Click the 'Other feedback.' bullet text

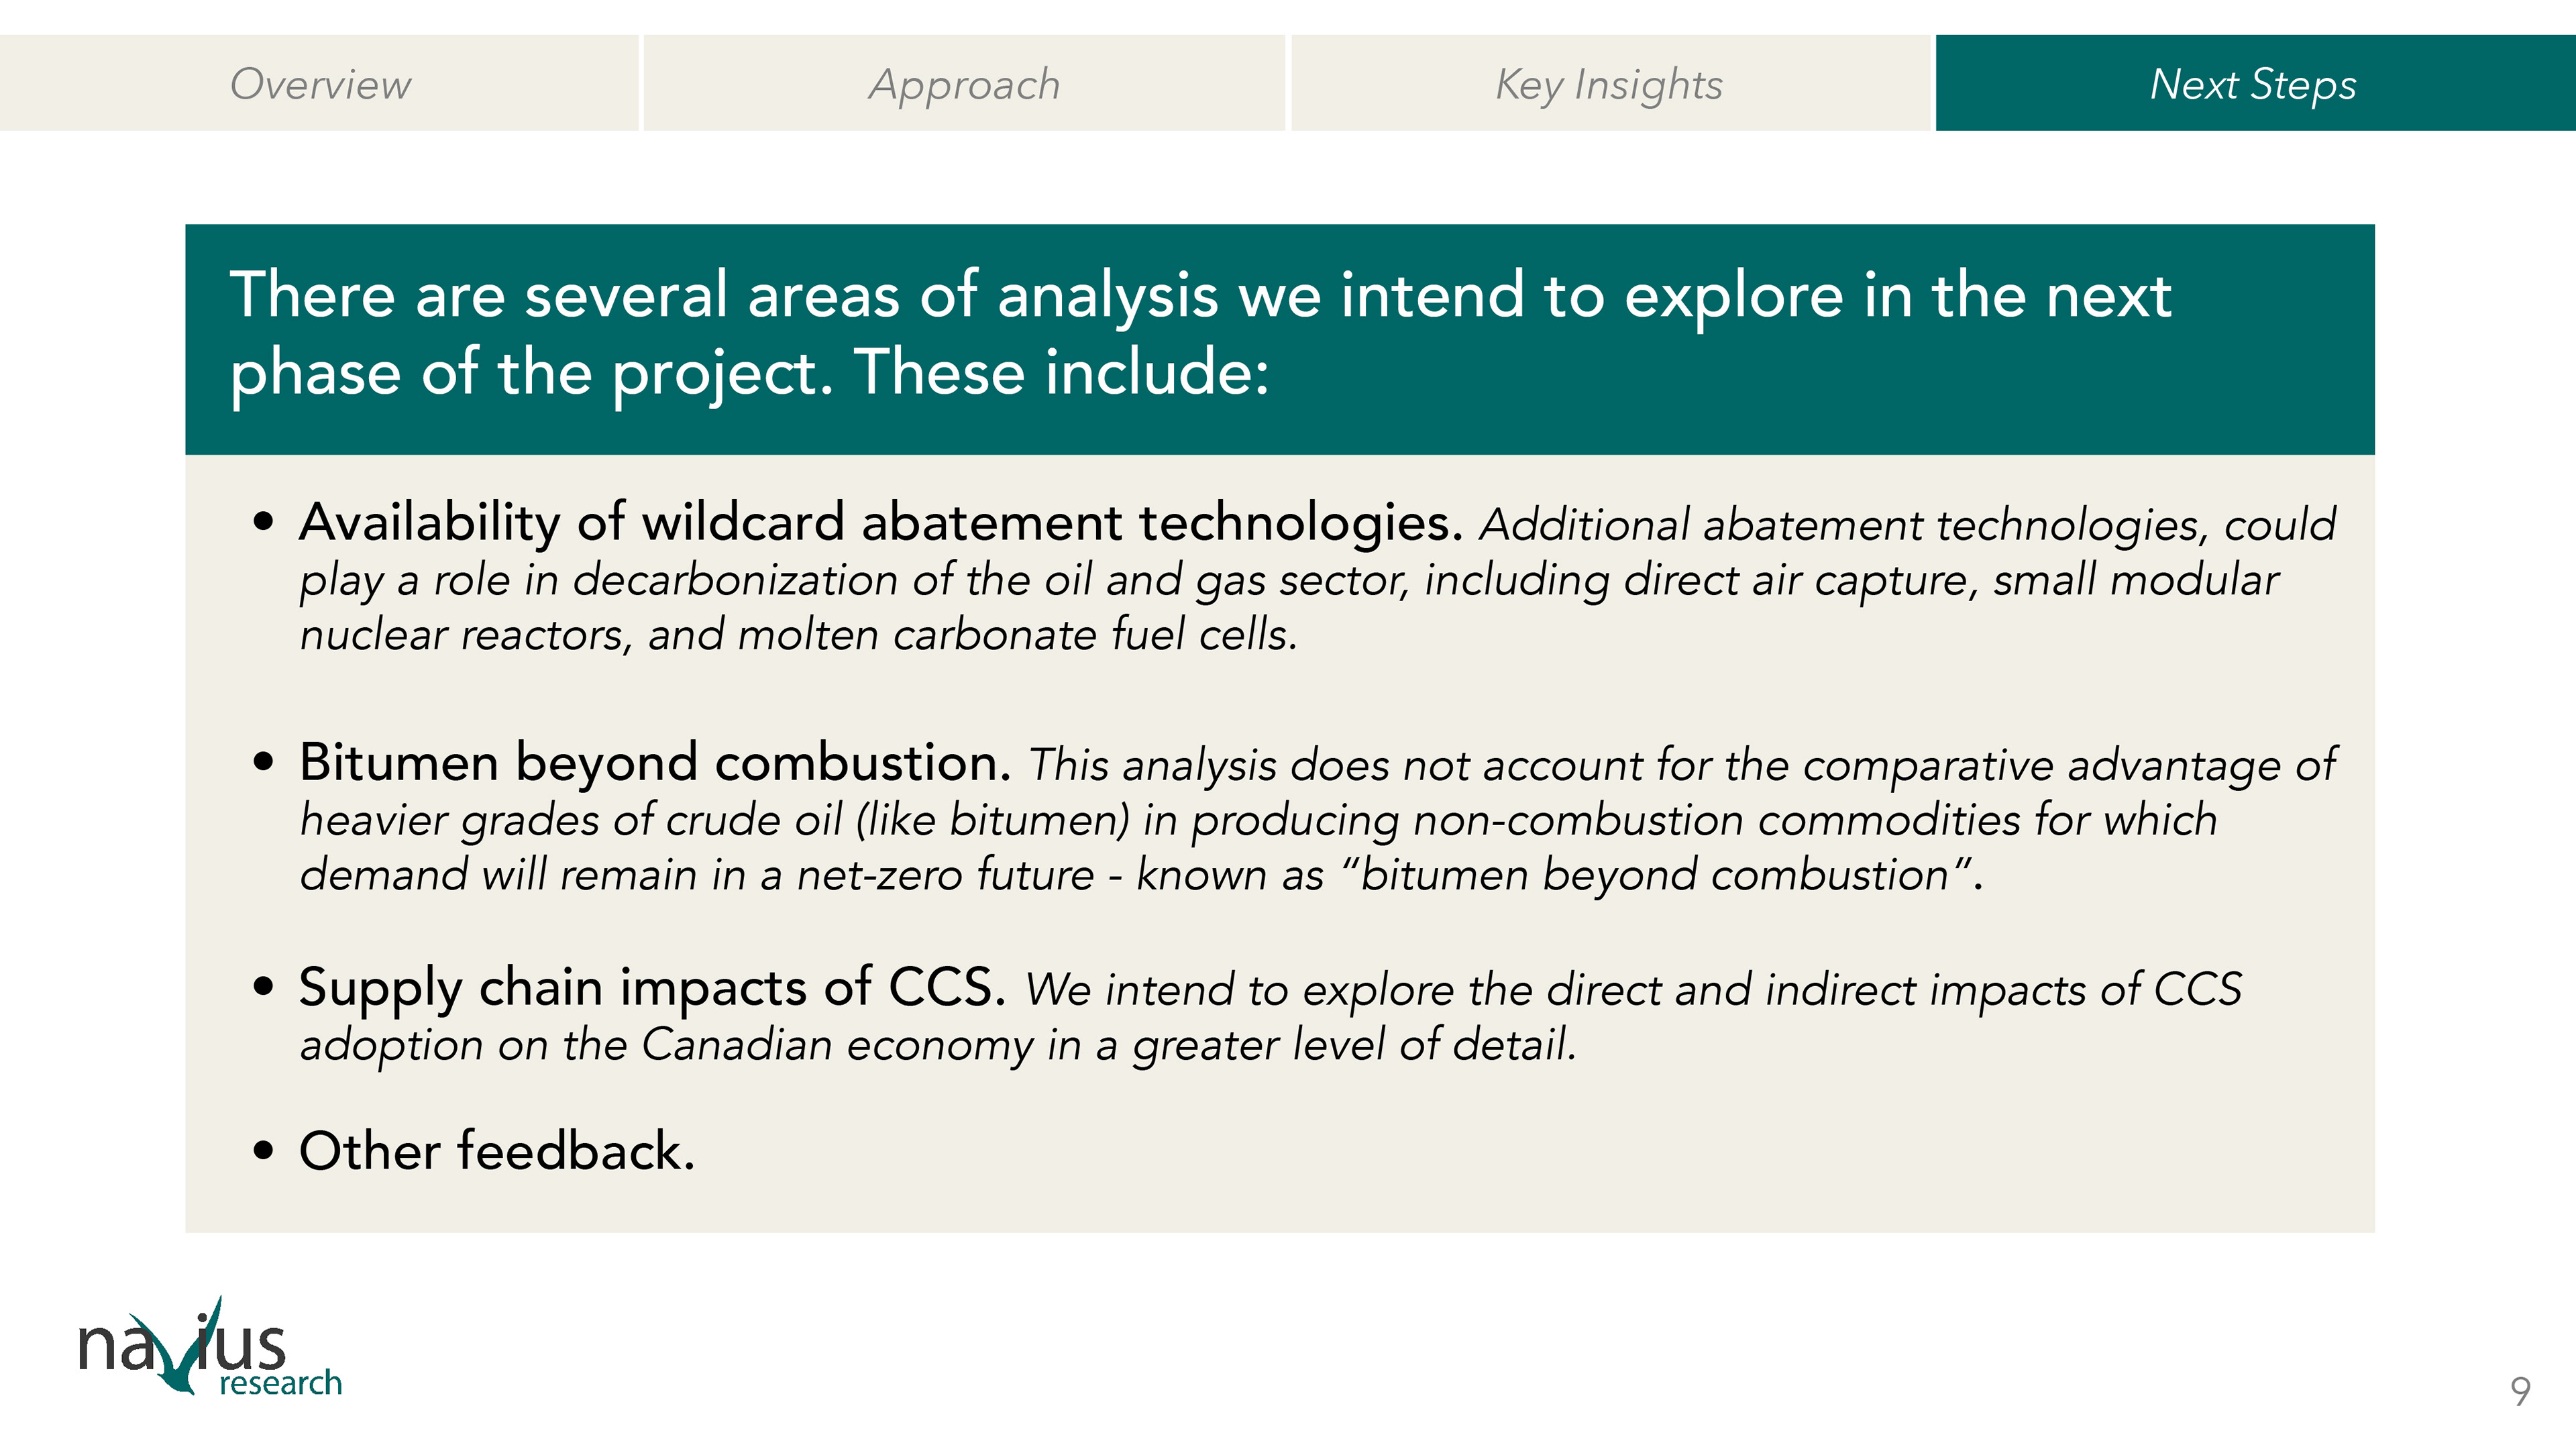click(x=497, y=1151)
